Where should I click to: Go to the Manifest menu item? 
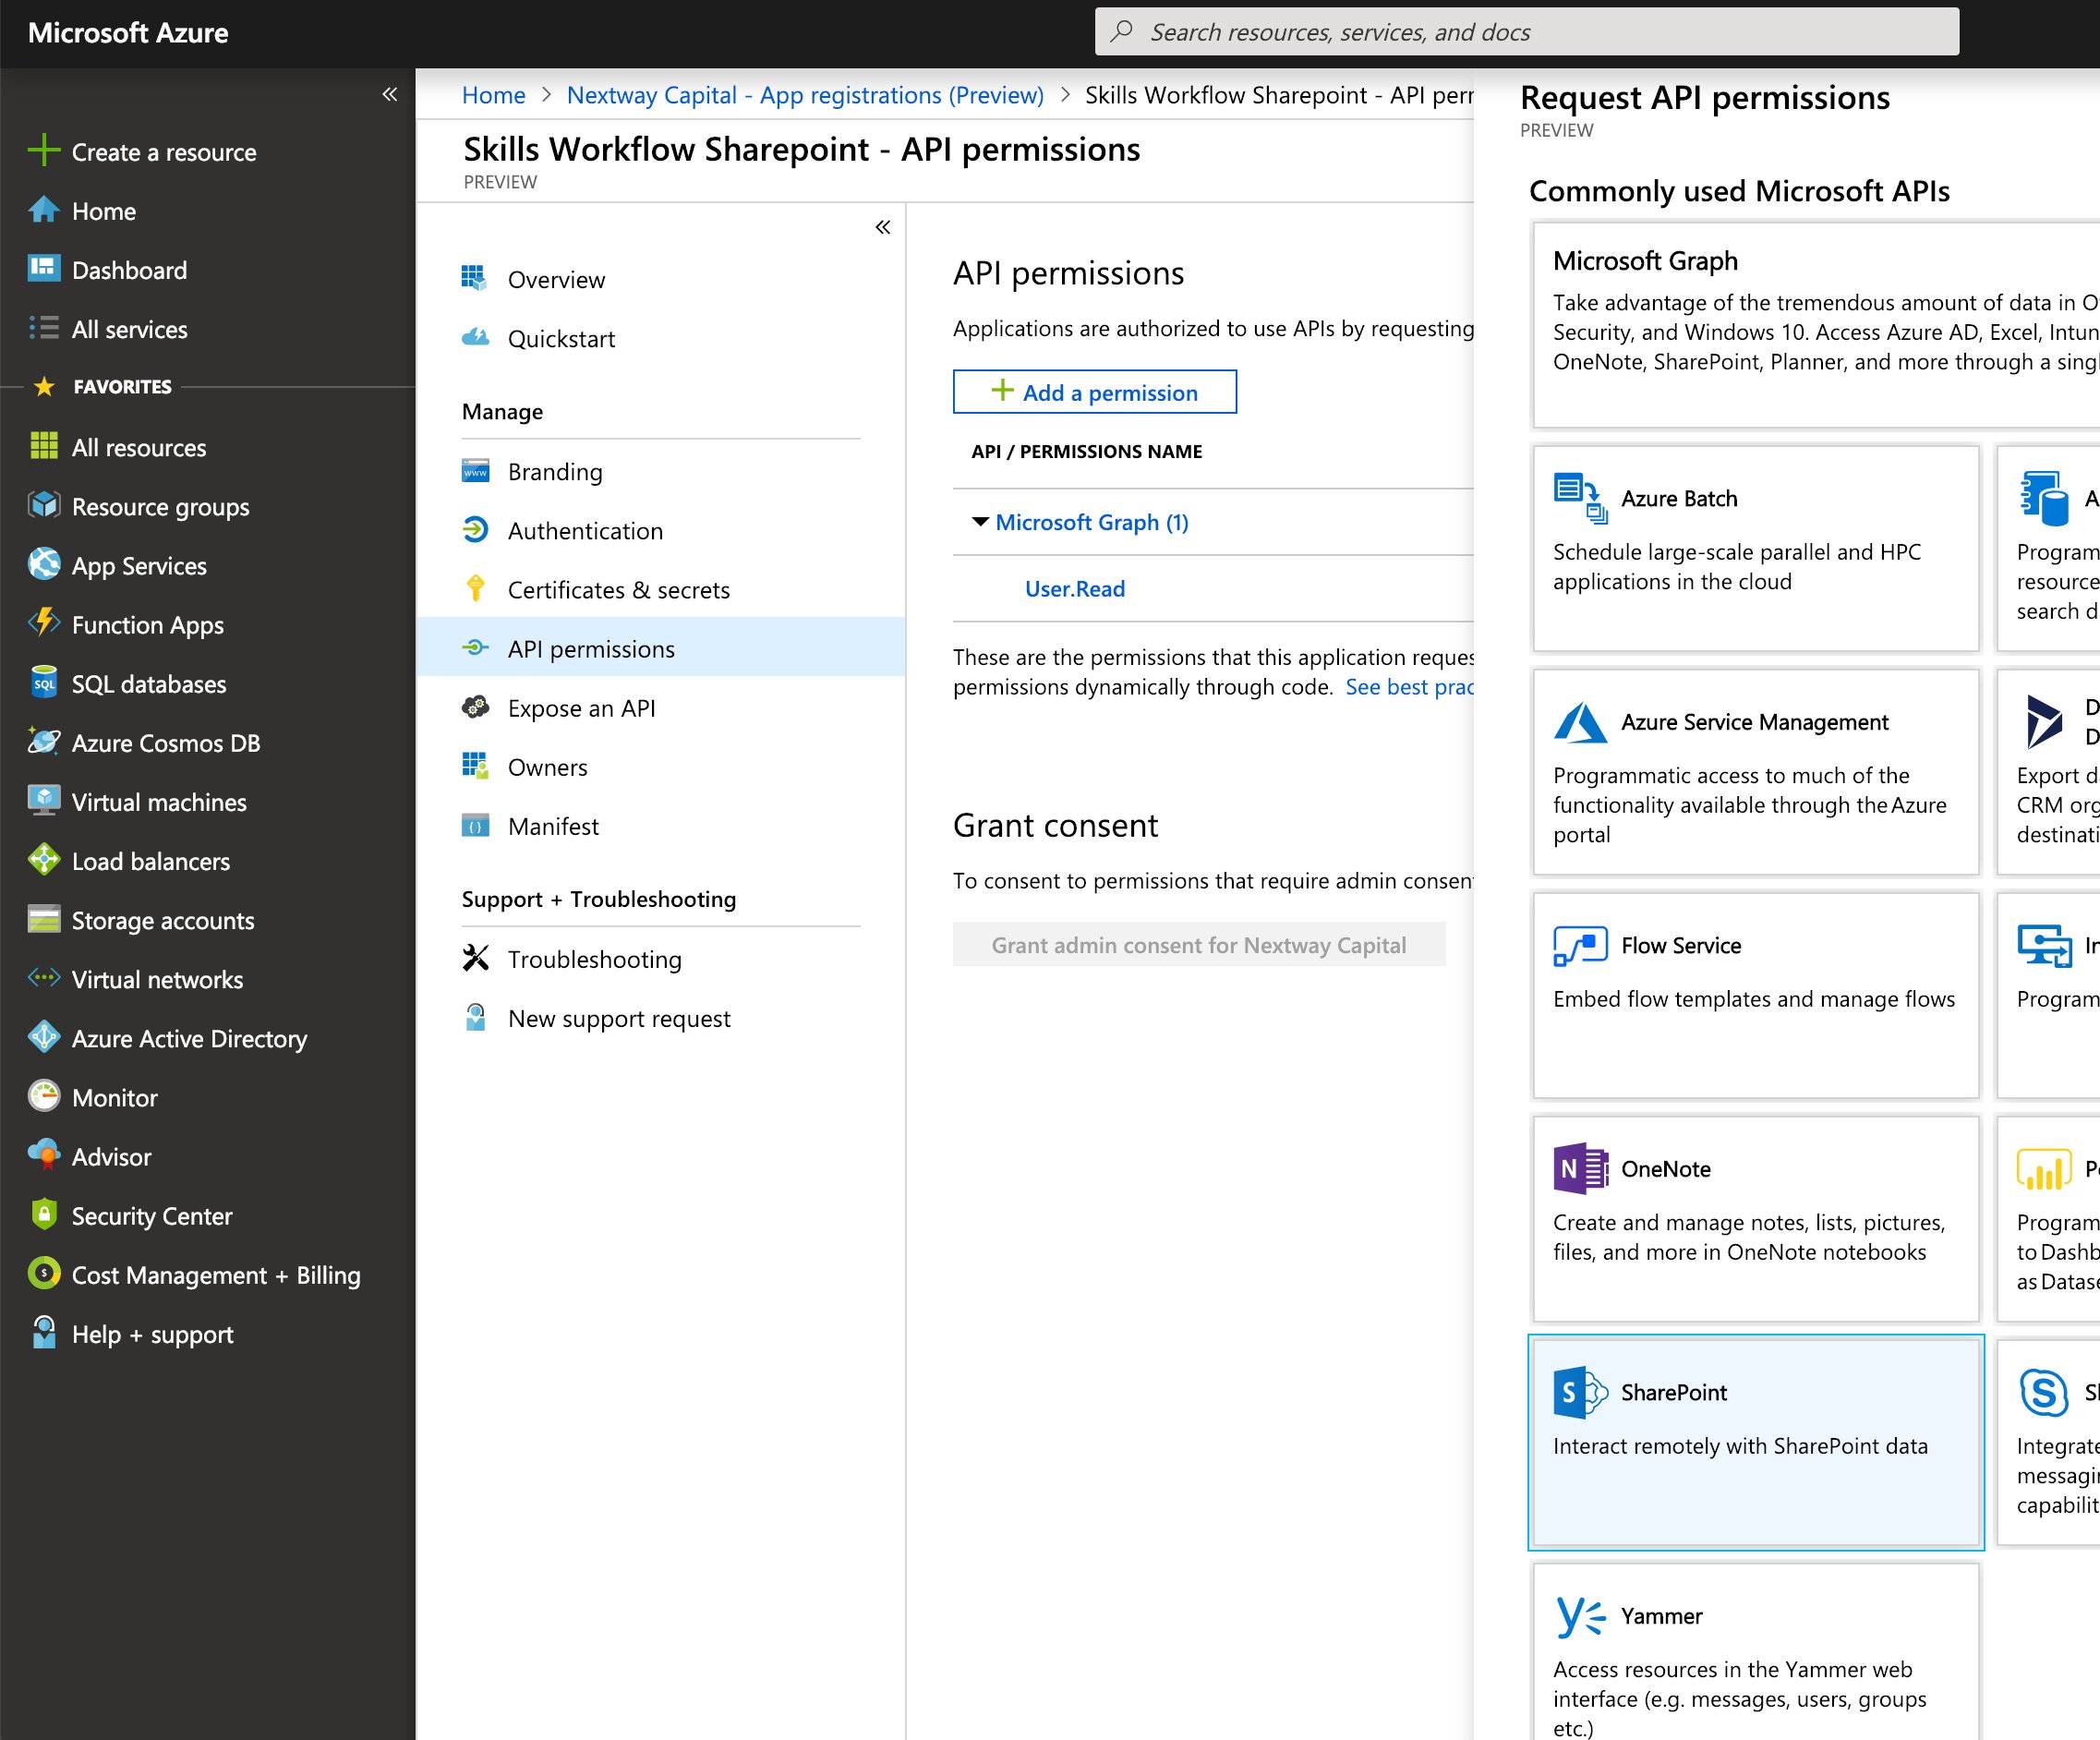pyautogui.click(x=552, y=826)
